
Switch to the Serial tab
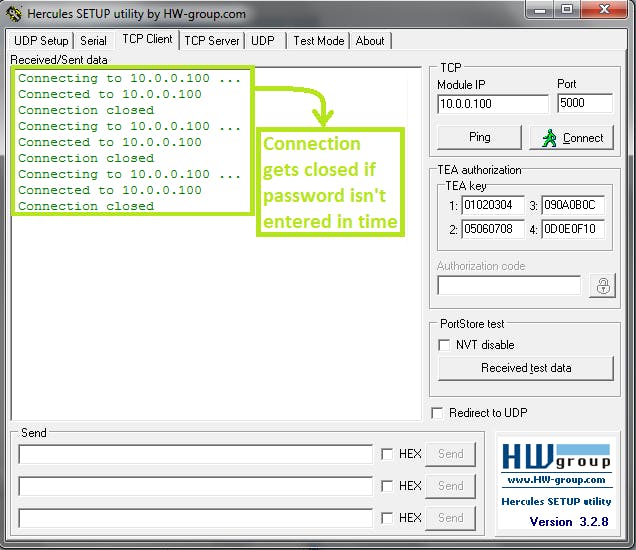coord(93,41)
